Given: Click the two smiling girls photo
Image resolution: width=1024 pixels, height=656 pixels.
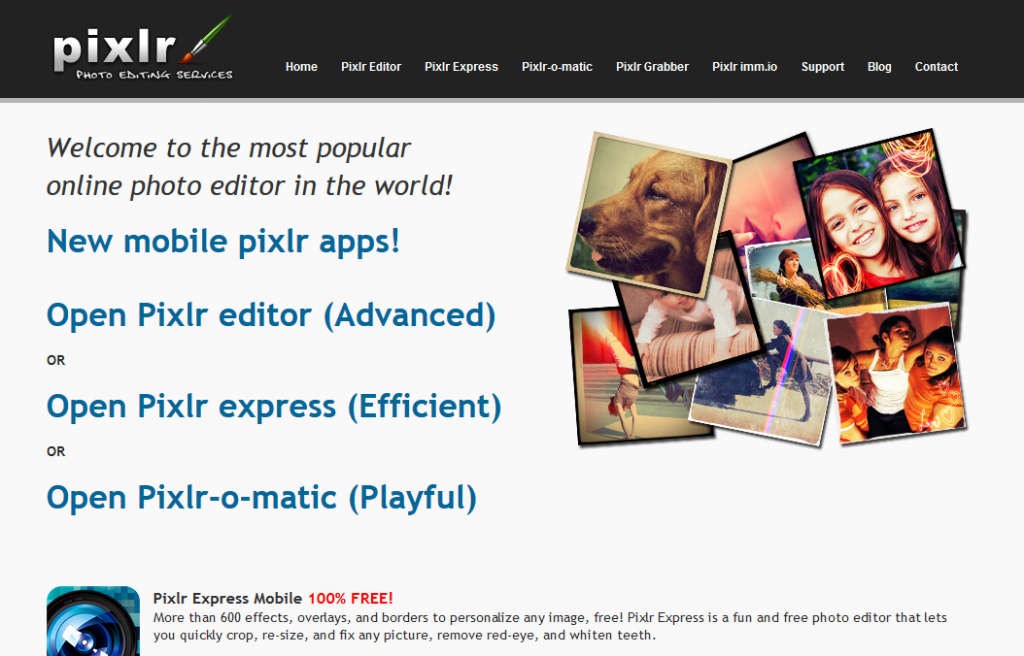Looking at the screenshot, I should click(878, 213).
